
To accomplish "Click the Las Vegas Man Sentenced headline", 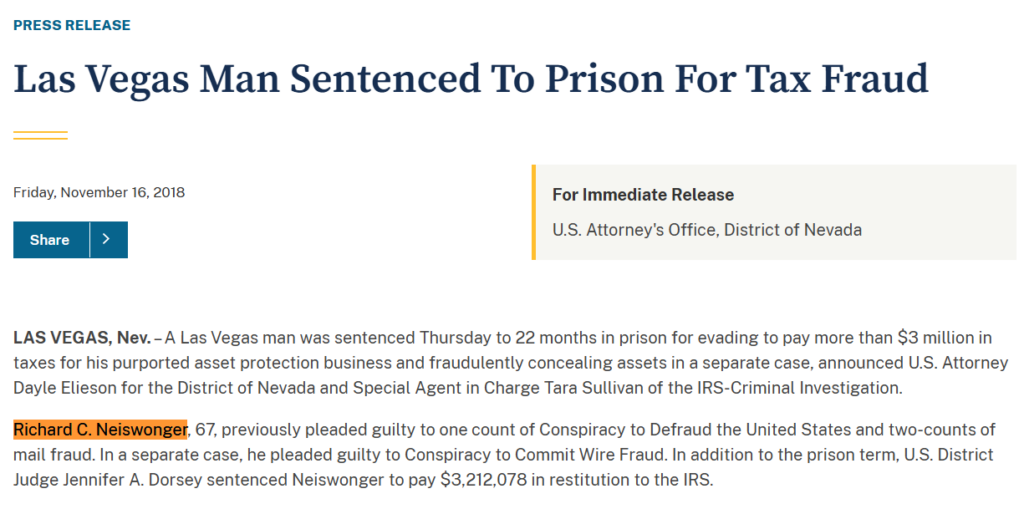I will pyautogui.click(x=471, y=79).
